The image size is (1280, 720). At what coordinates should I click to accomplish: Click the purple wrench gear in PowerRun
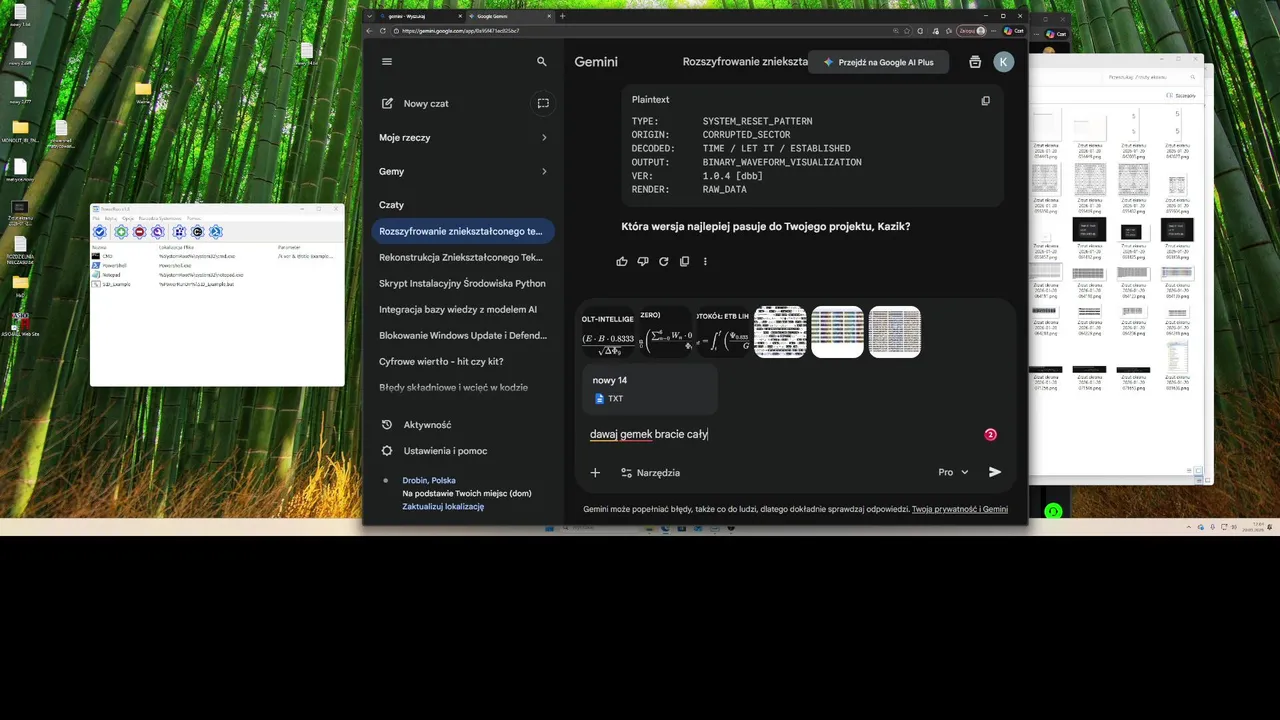point(158,232)
